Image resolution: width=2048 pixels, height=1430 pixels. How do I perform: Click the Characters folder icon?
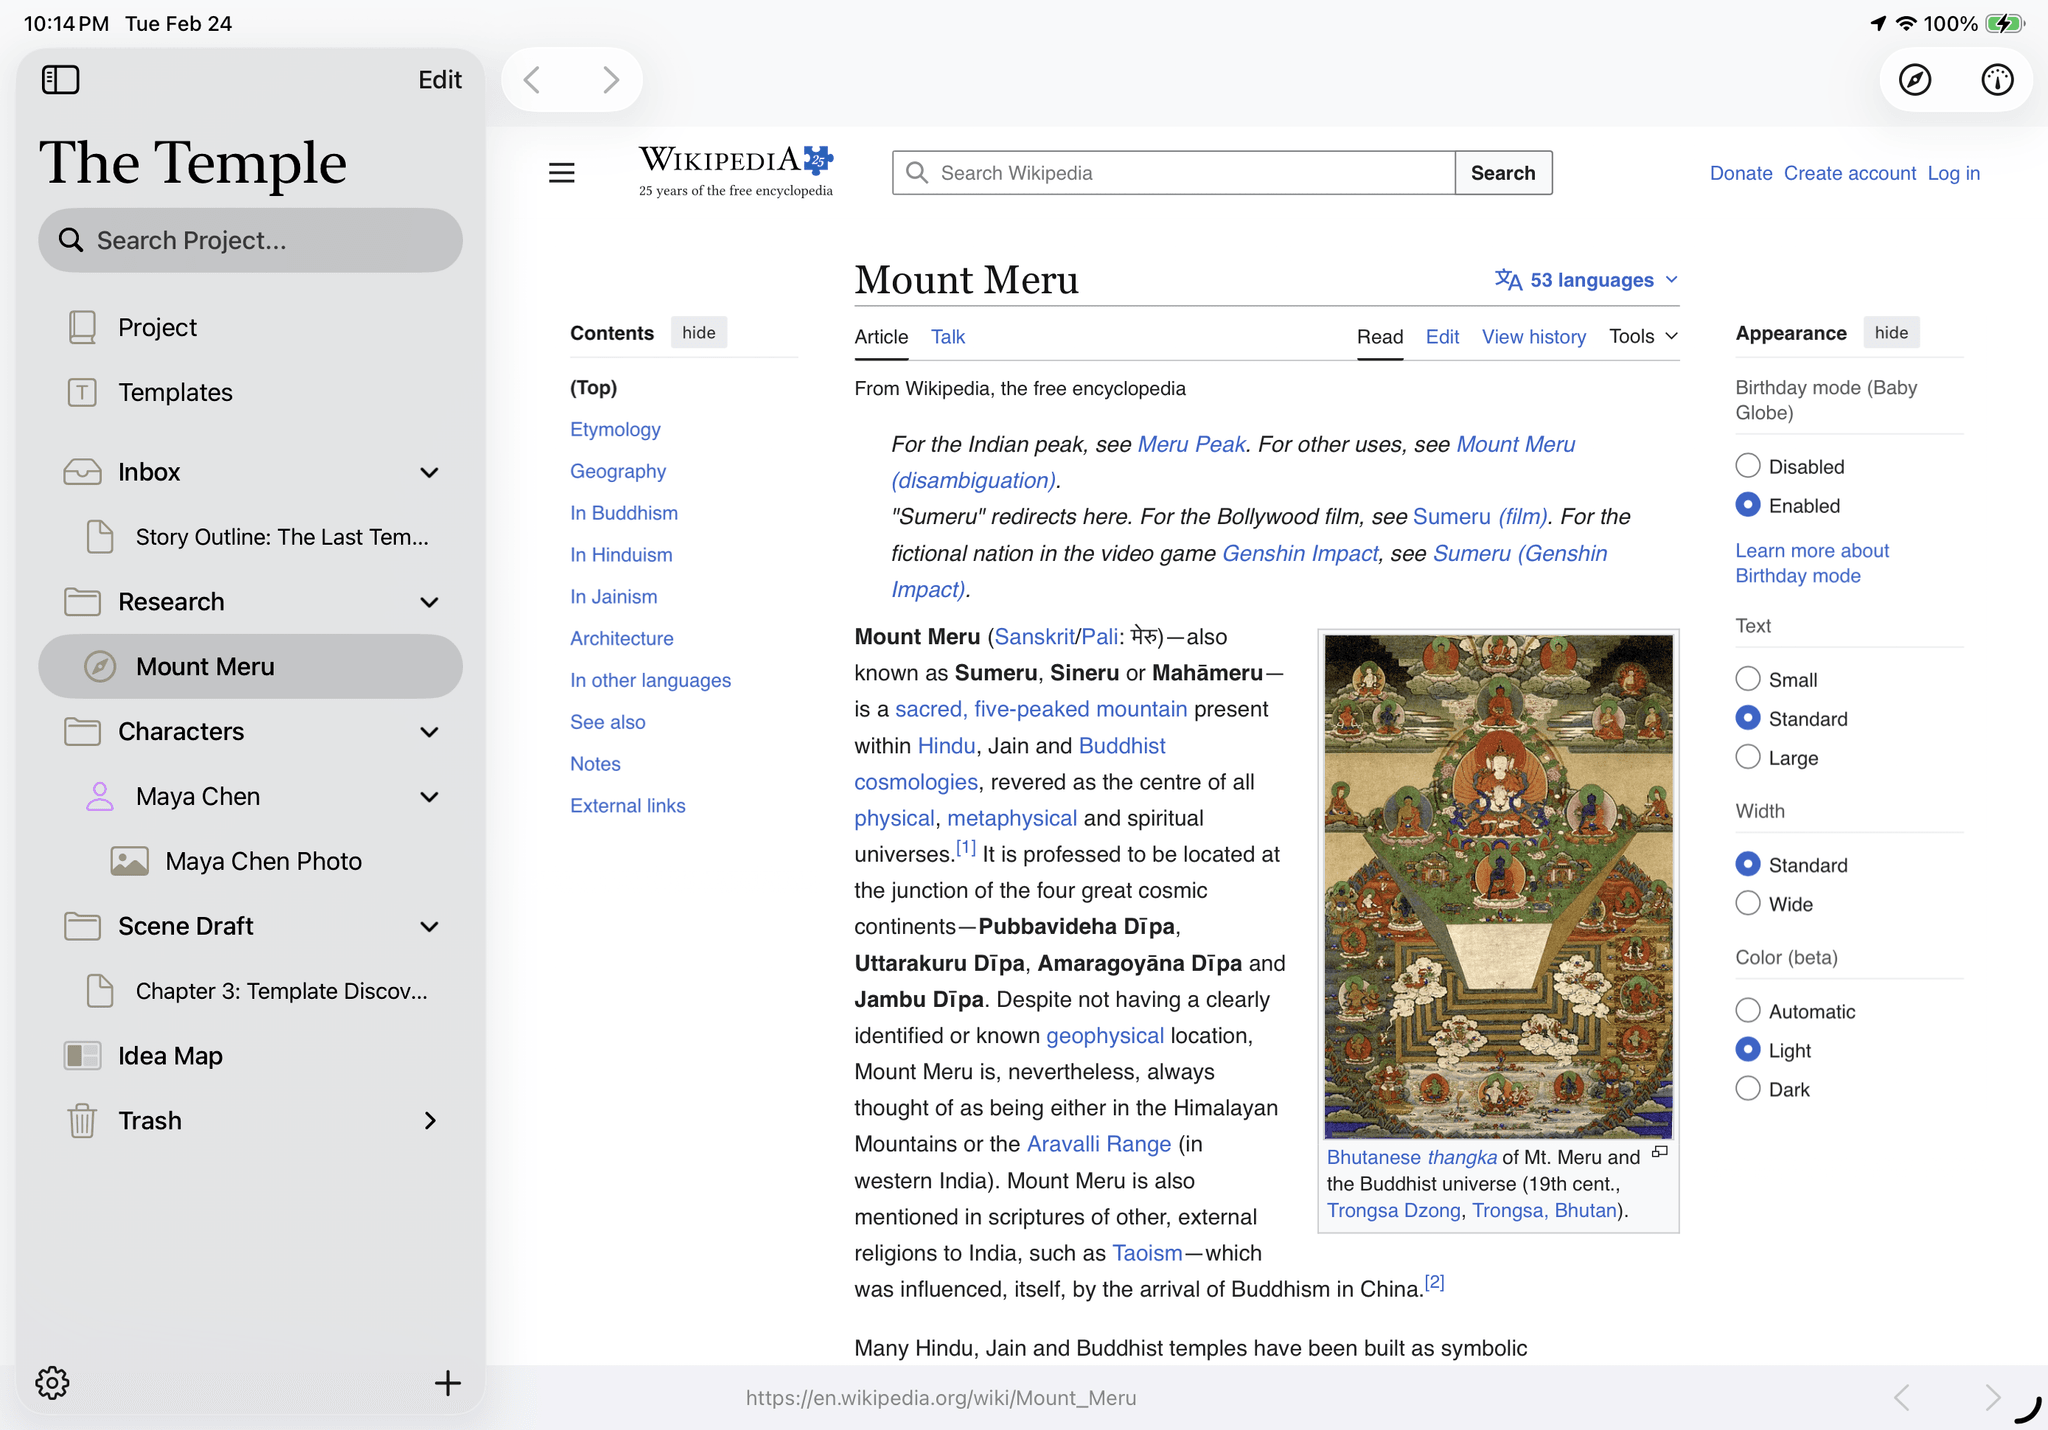pos(82,732)
